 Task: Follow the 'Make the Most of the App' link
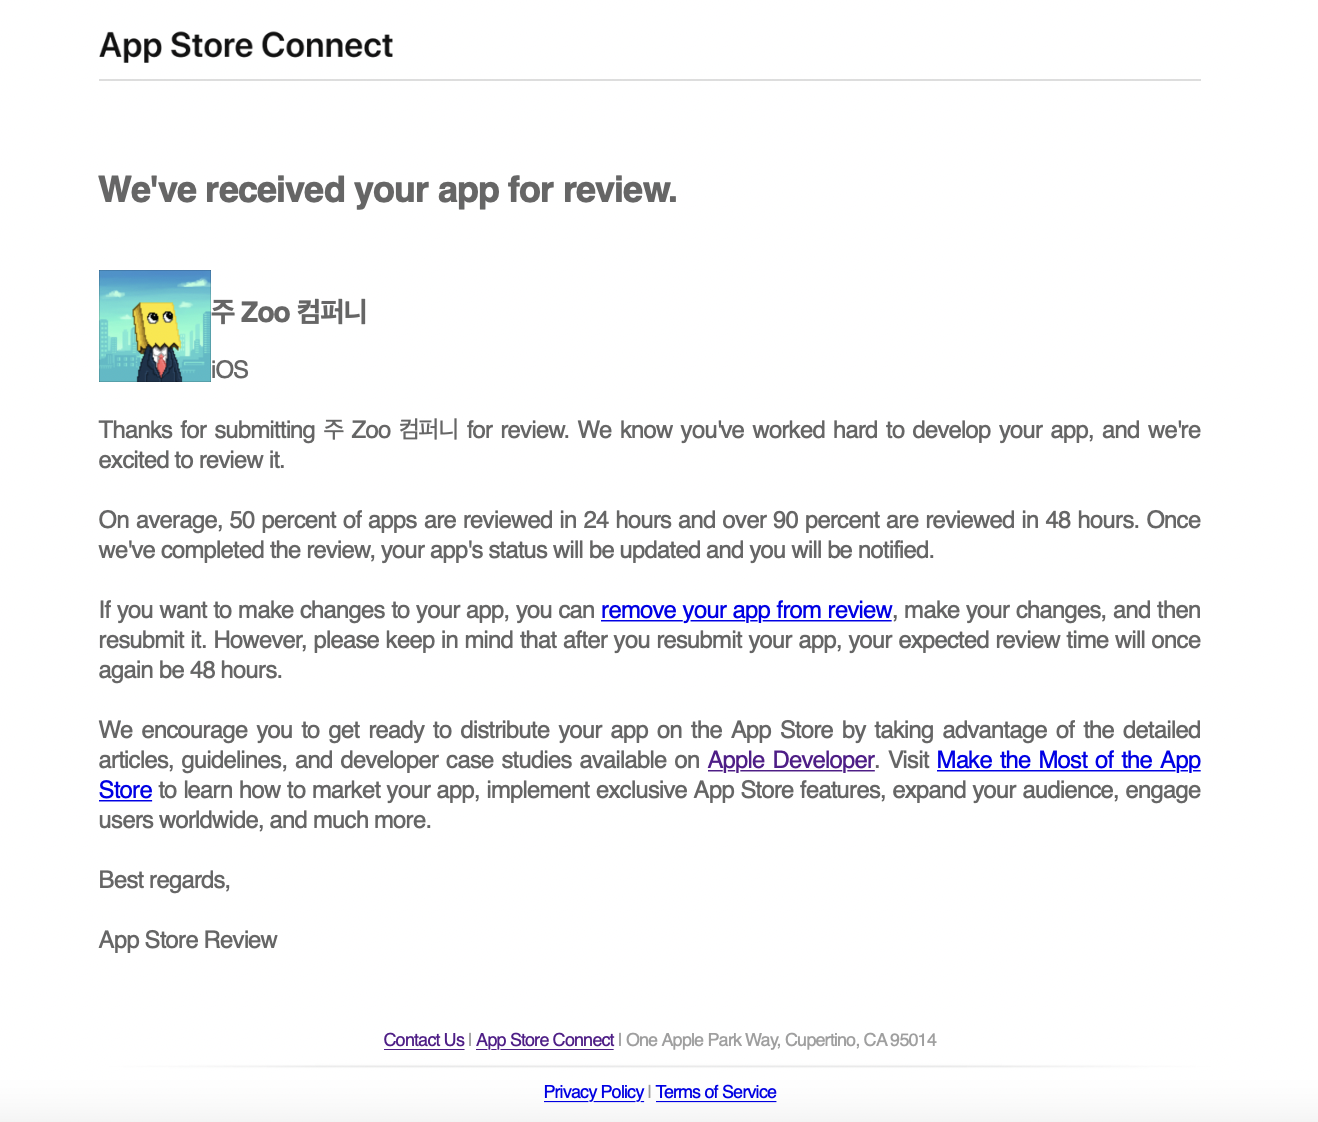click(x=1068, y=760)
